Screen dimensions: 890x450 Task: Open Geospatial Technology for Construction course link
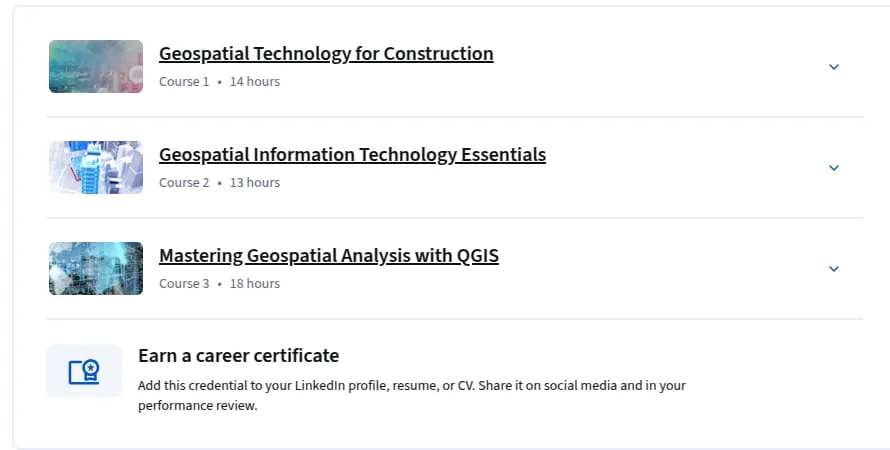pos(326,53)
